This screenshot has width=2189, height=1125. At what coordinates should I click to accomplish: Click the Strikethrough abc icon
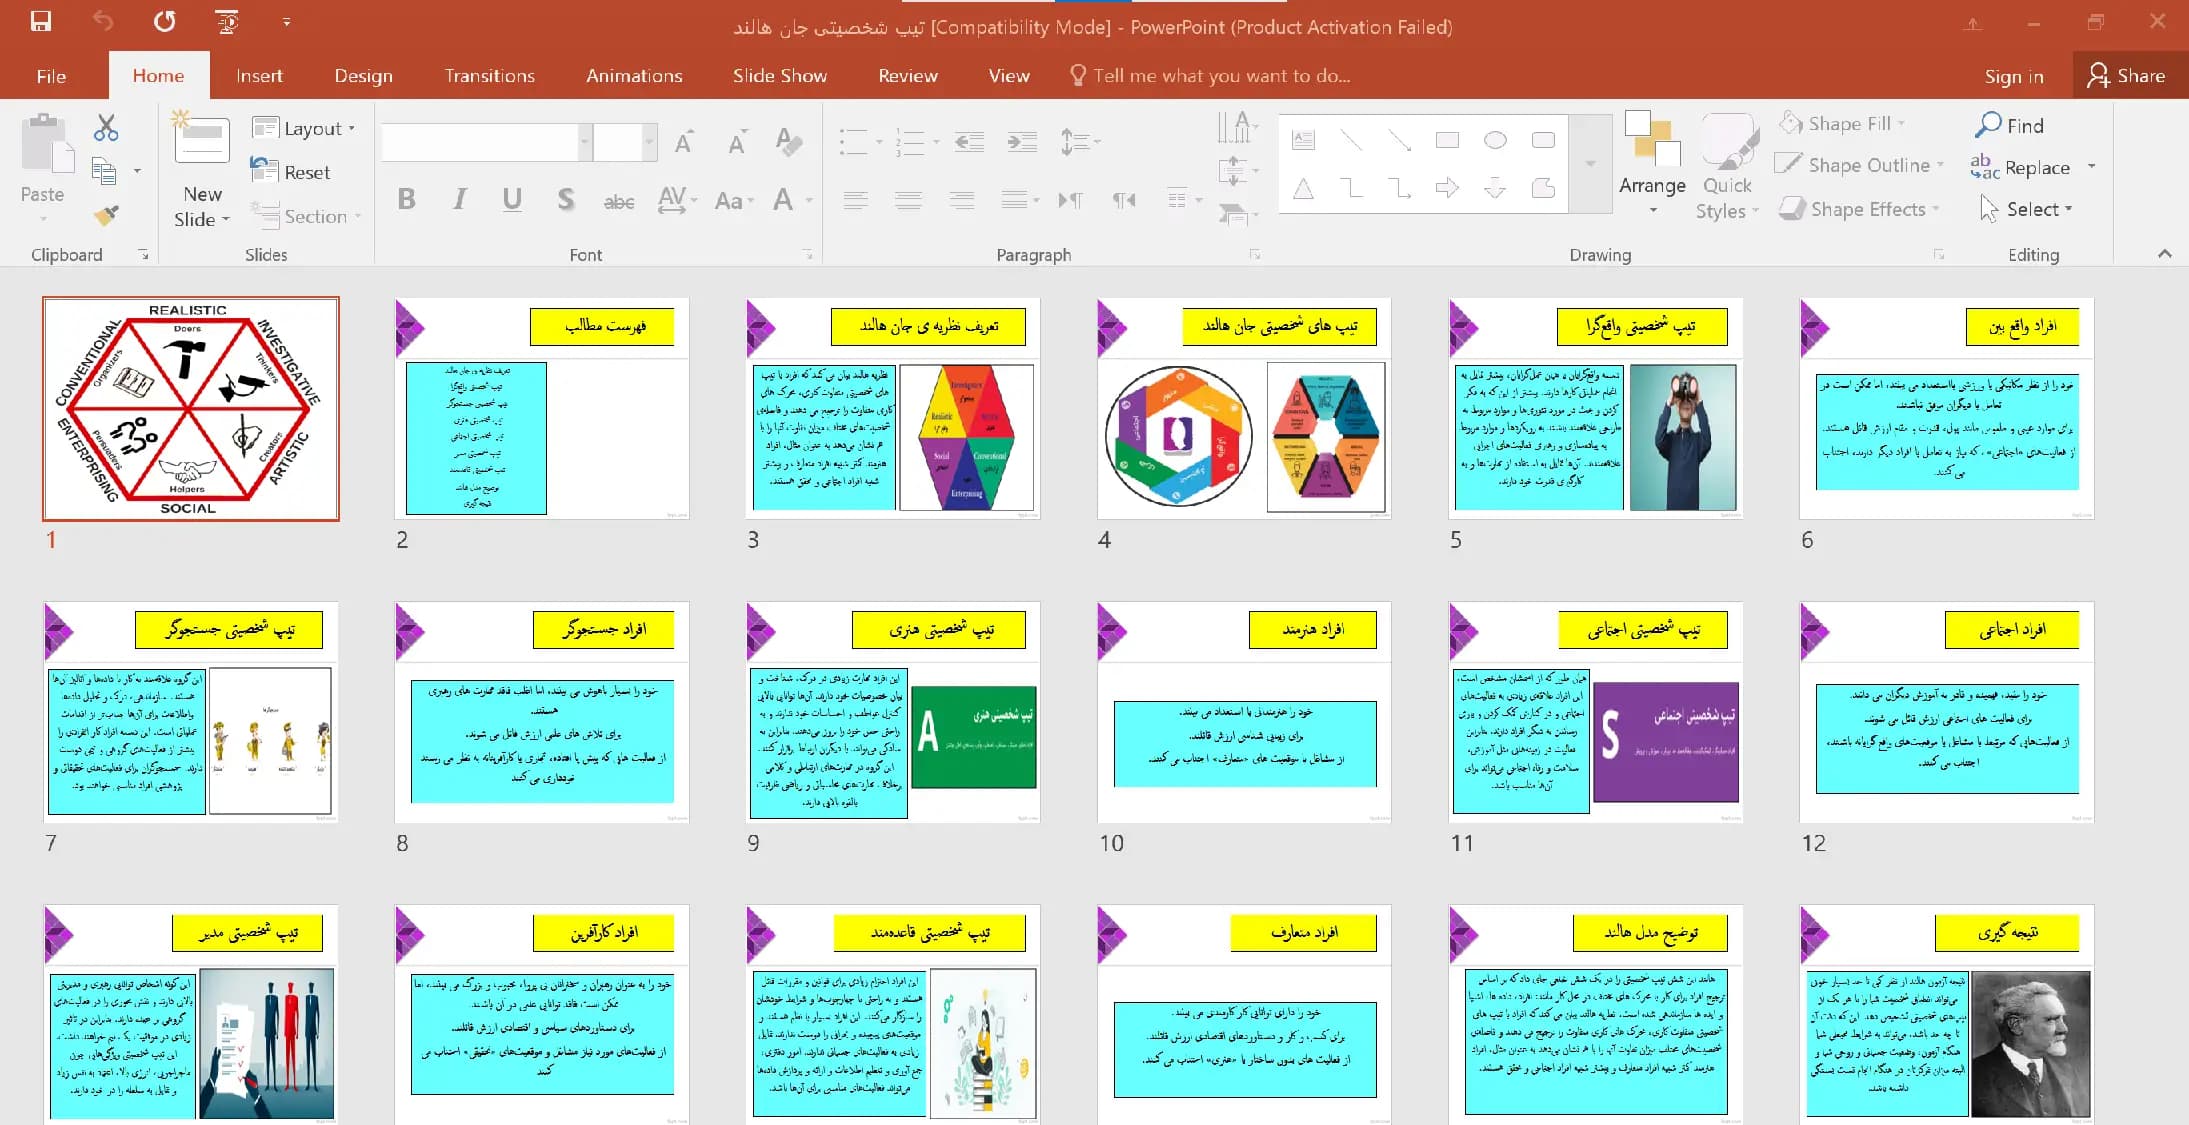(x=619, y=201)
